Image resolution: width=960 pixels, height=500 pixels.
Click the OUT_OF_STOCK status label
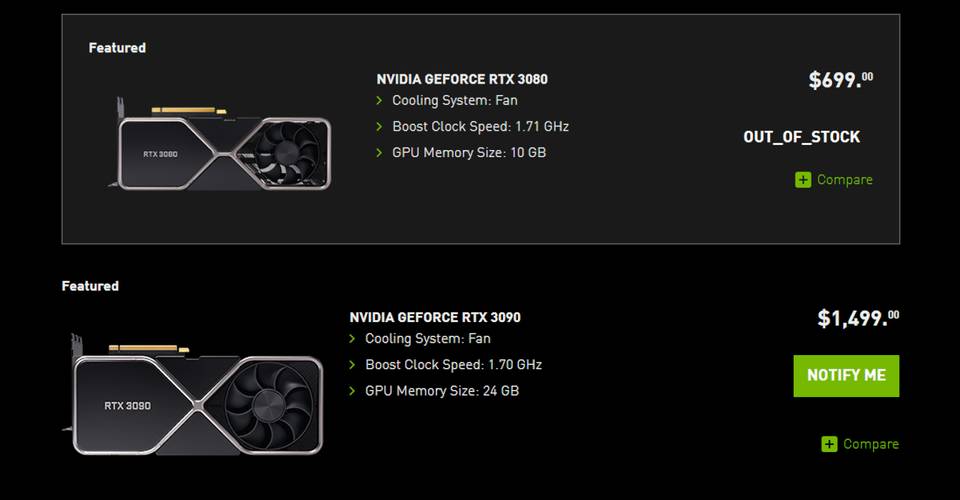pyautogui.click(x=801, y=137)
